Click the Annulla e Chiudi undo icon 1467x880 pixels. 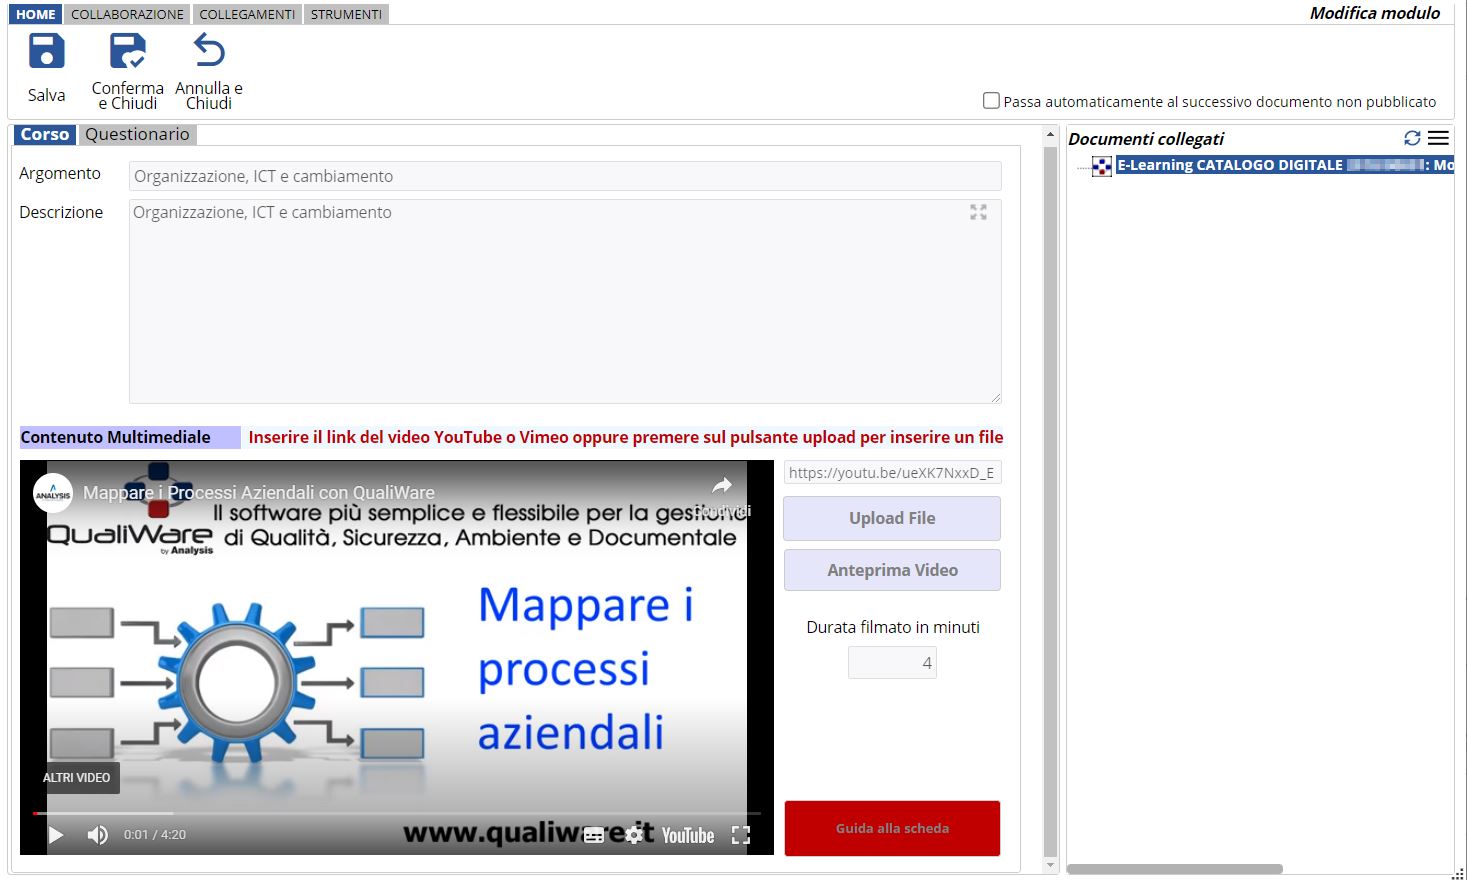(x=209, y=51)
